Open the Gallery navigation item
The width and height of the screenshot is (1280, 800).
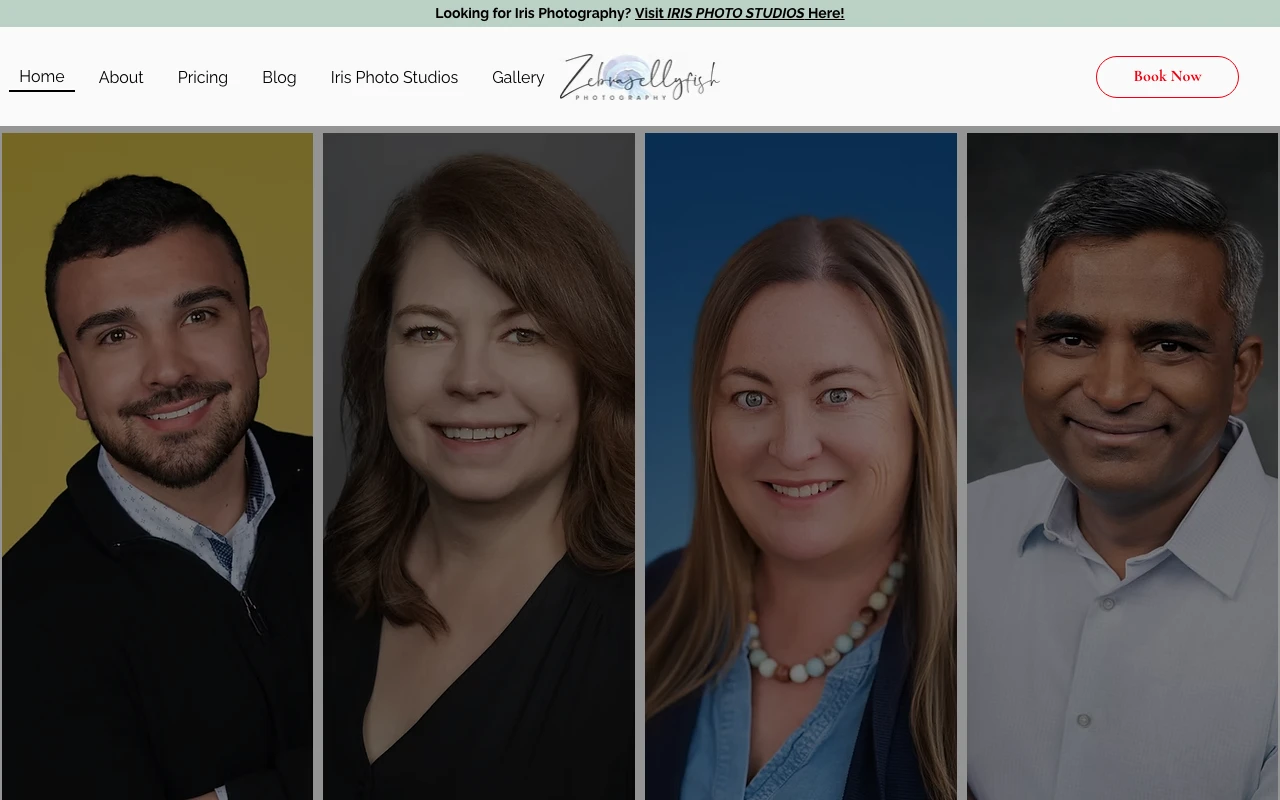point(518,77)
